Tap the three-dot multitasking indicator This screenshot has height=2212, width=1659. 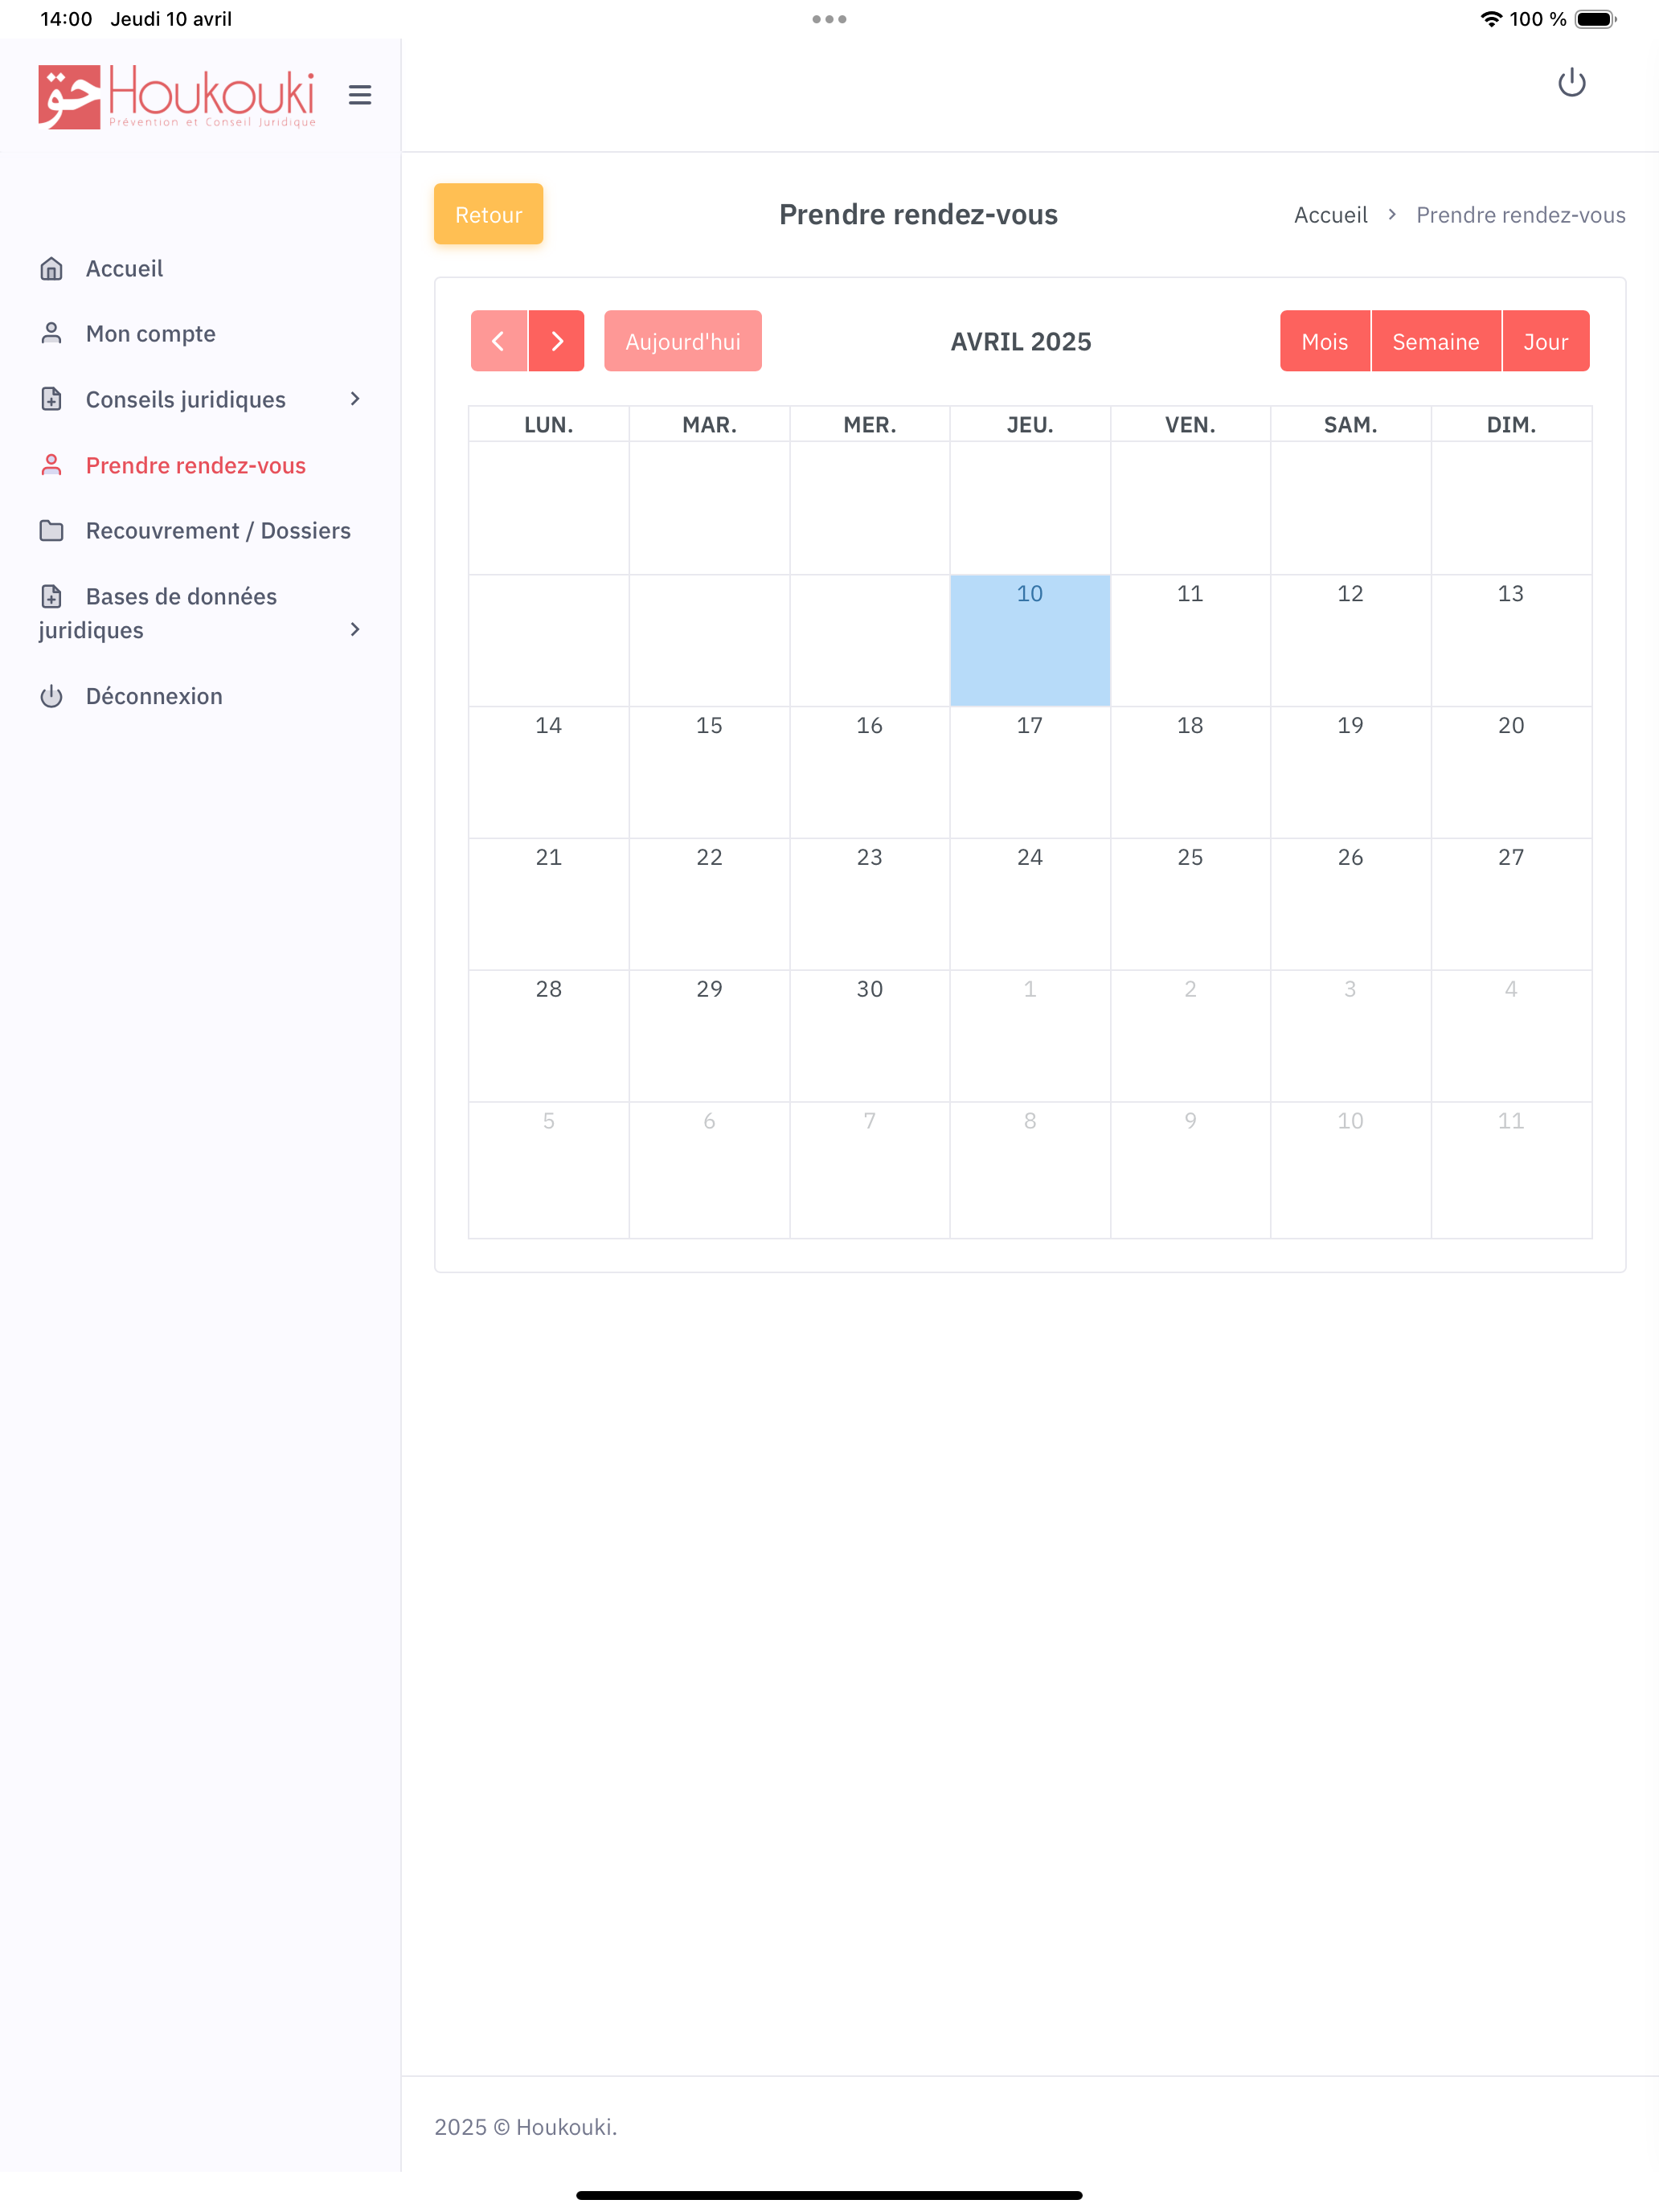tap(829, 19)
